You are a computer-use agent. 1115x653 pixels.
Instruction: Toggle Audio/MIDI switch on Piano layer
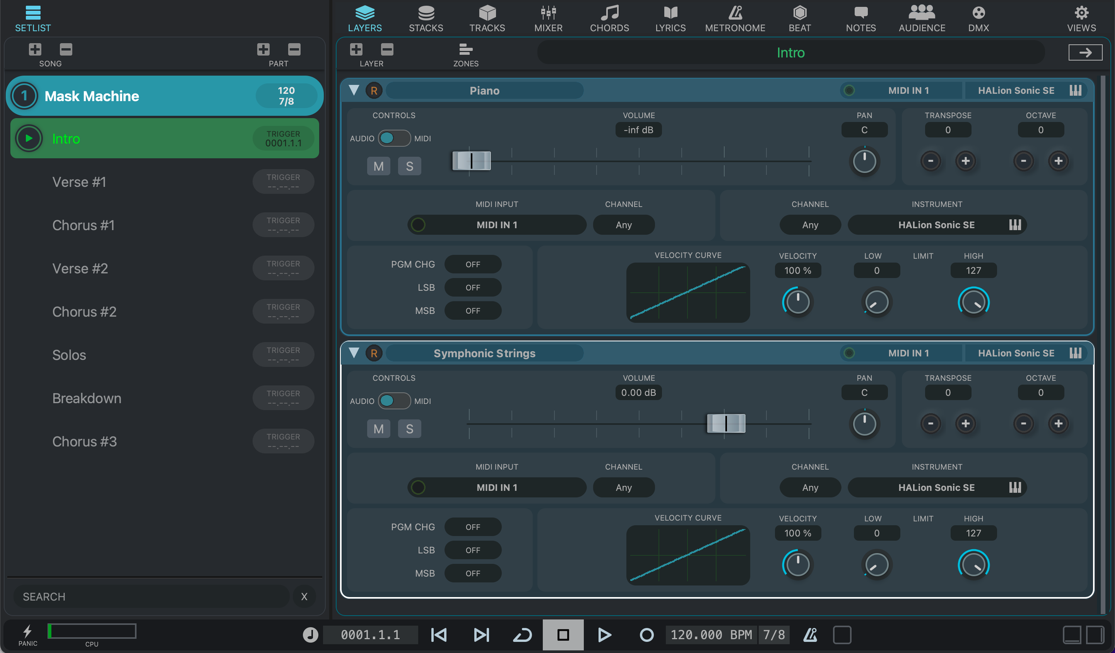click(394, 138)
